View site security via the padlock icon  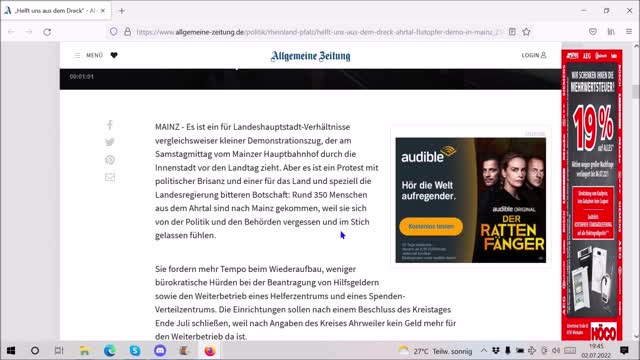[128, 32]
